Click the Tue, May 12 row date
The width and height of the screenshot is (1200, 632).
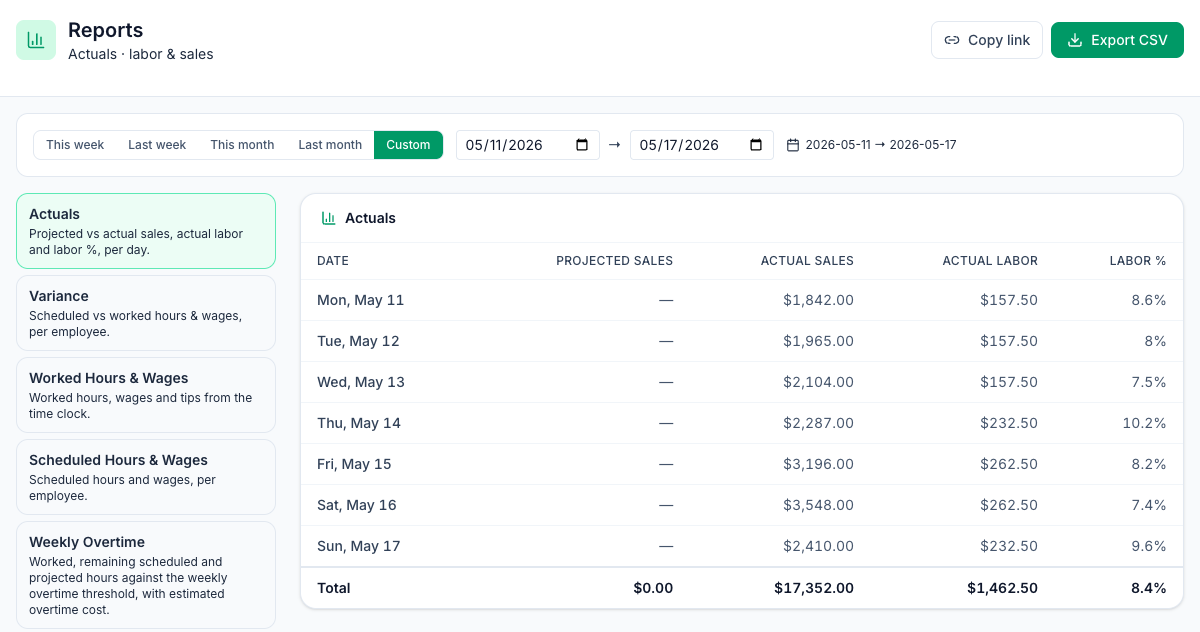click(358, 341)
